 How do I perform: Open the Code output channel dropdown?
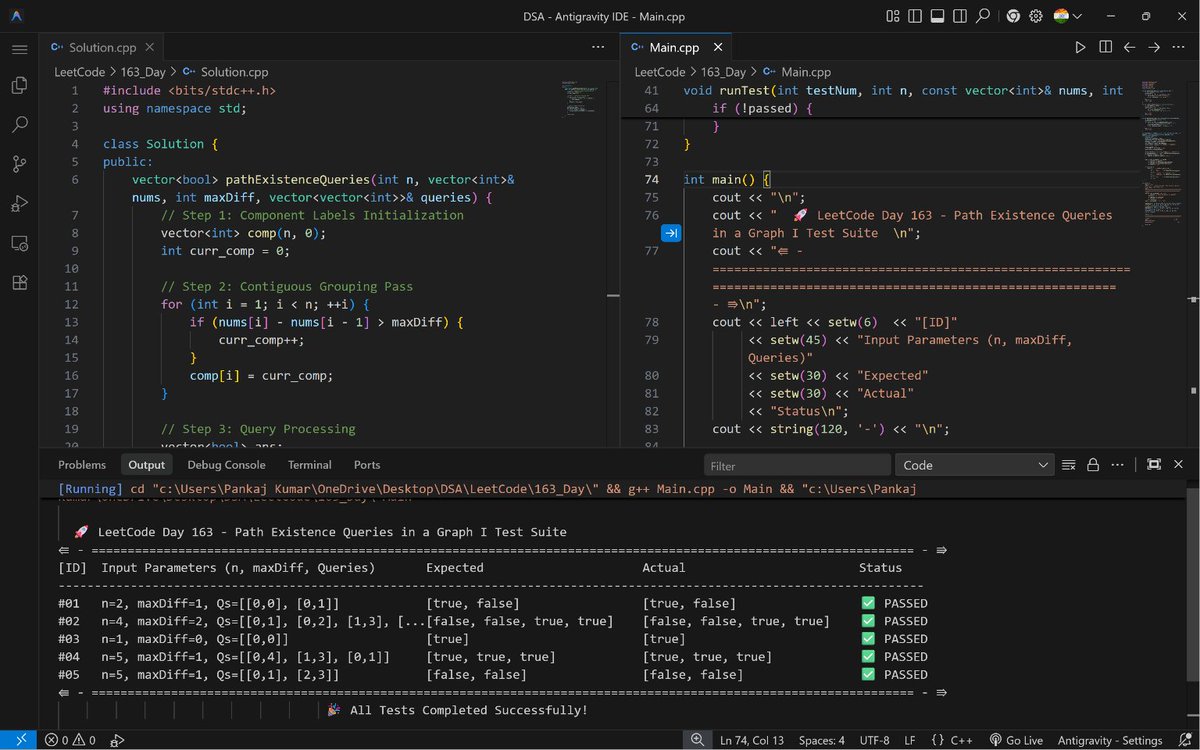(x=975, y=465)
